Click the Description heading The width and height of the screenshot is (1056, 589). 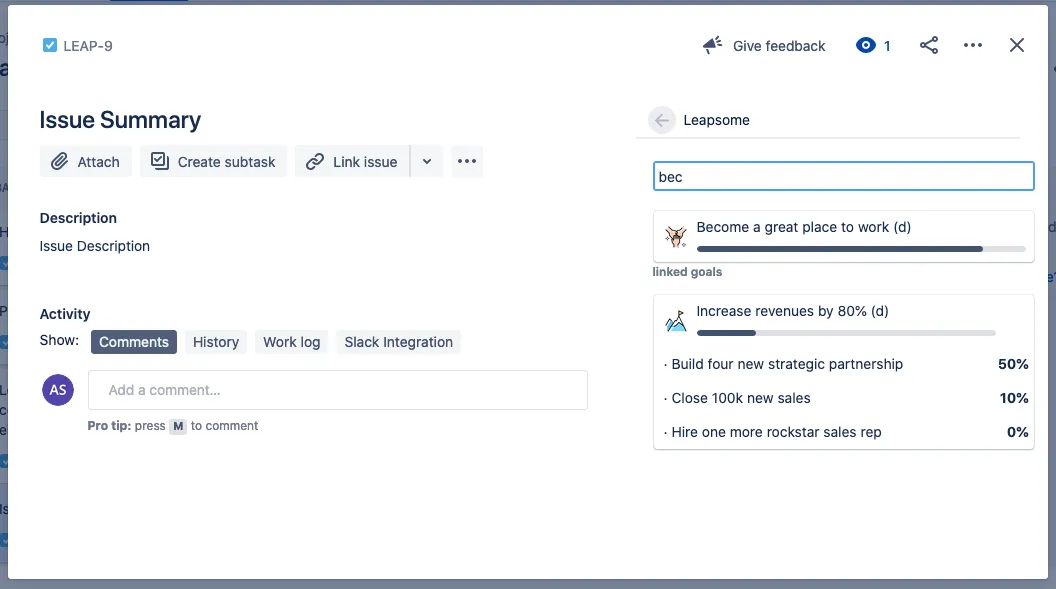(x=78, y=218)
